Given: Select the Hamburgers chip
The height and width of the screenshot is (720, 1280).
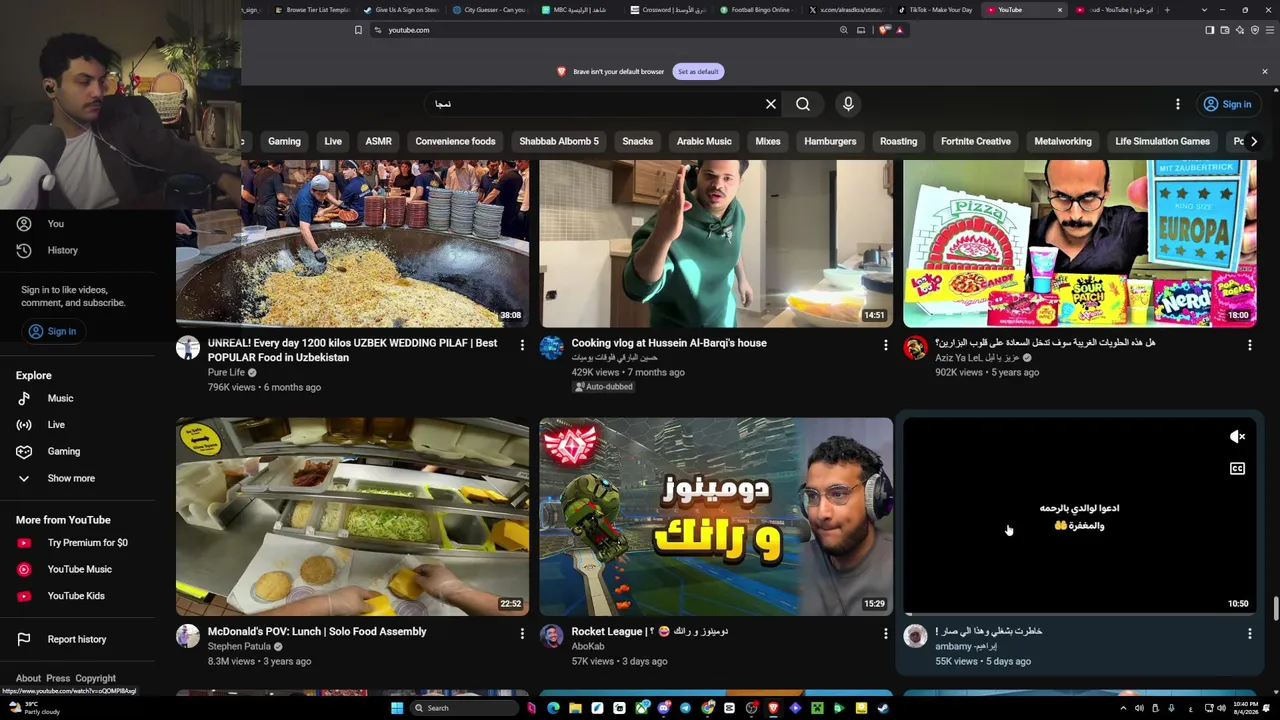Looking at the screenshot, I should click(x=830, y=141).
